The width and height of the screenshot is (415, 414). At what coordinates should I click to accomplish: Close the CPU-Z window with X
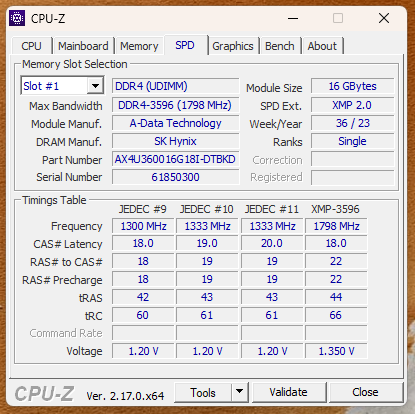(x=384, y=18)
